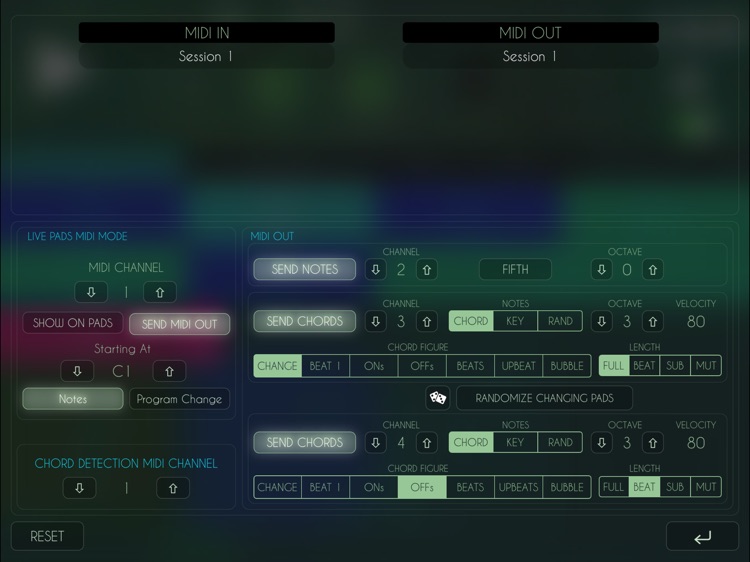The width and height of the screenshot is (750, 562).
Task: Click the RESET button
Action: click(47, 536)
